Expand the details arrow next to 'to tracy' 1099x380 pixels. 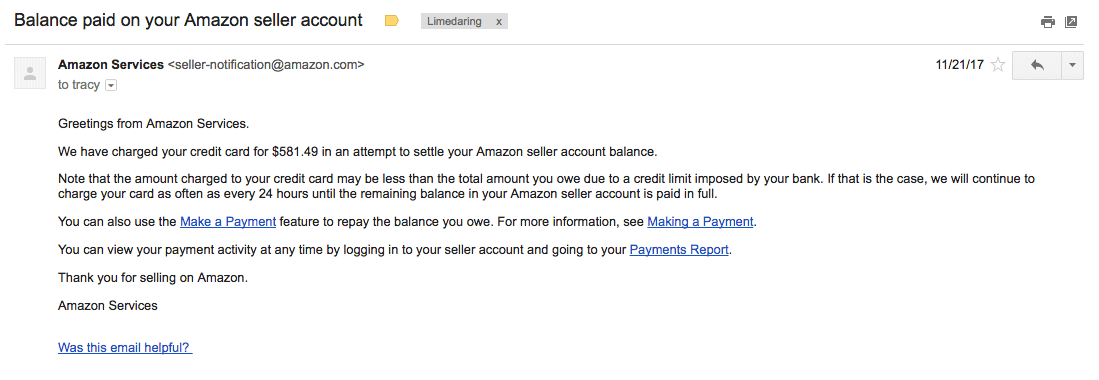[x=110, y=86]
